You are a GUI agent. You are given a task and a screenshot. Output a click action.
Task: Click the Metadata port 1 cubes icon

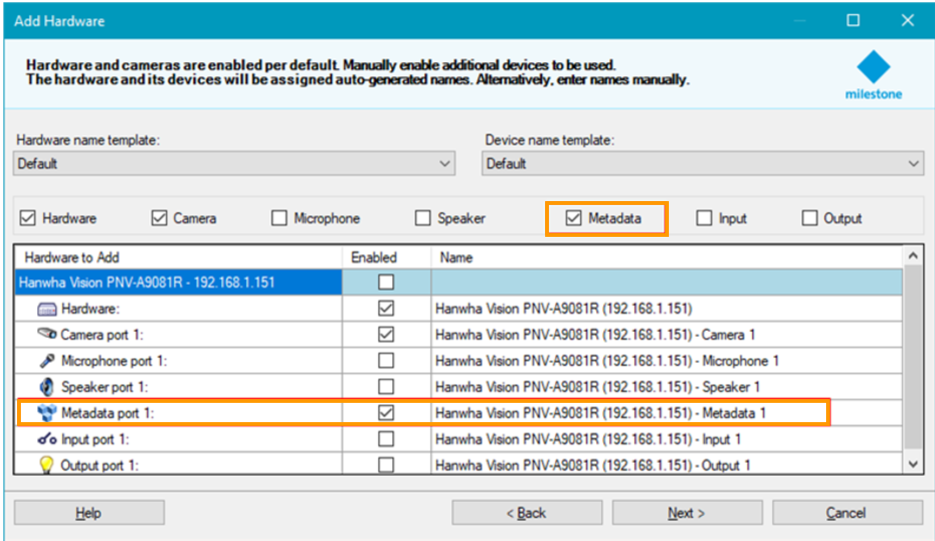point(47,413)
